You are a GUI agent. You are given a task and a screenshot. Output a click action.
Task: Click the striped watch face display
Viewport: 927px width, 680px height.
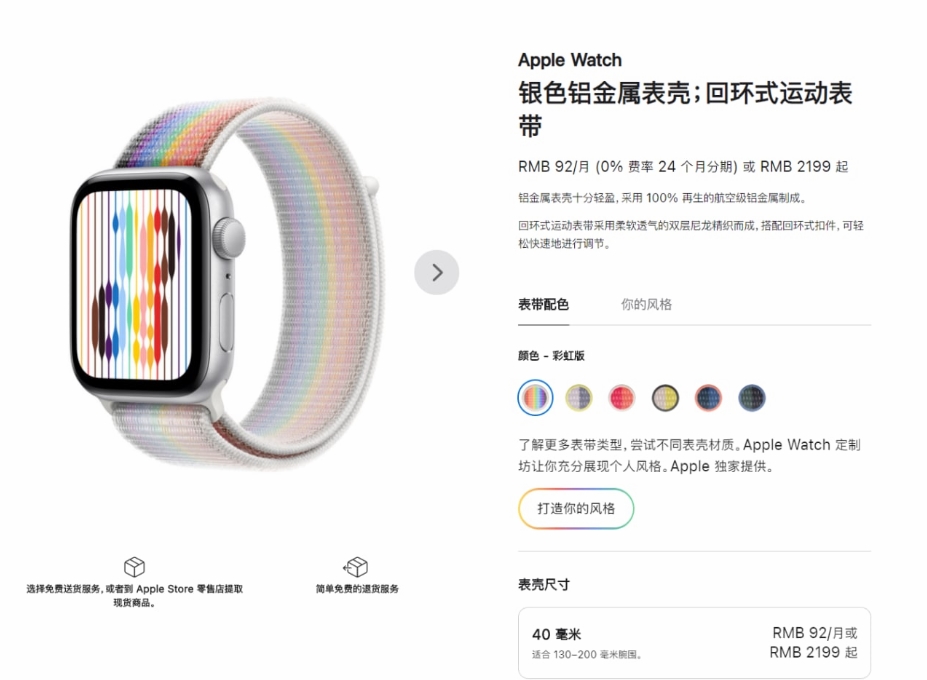pyautogui.click(x=135, y=284)
